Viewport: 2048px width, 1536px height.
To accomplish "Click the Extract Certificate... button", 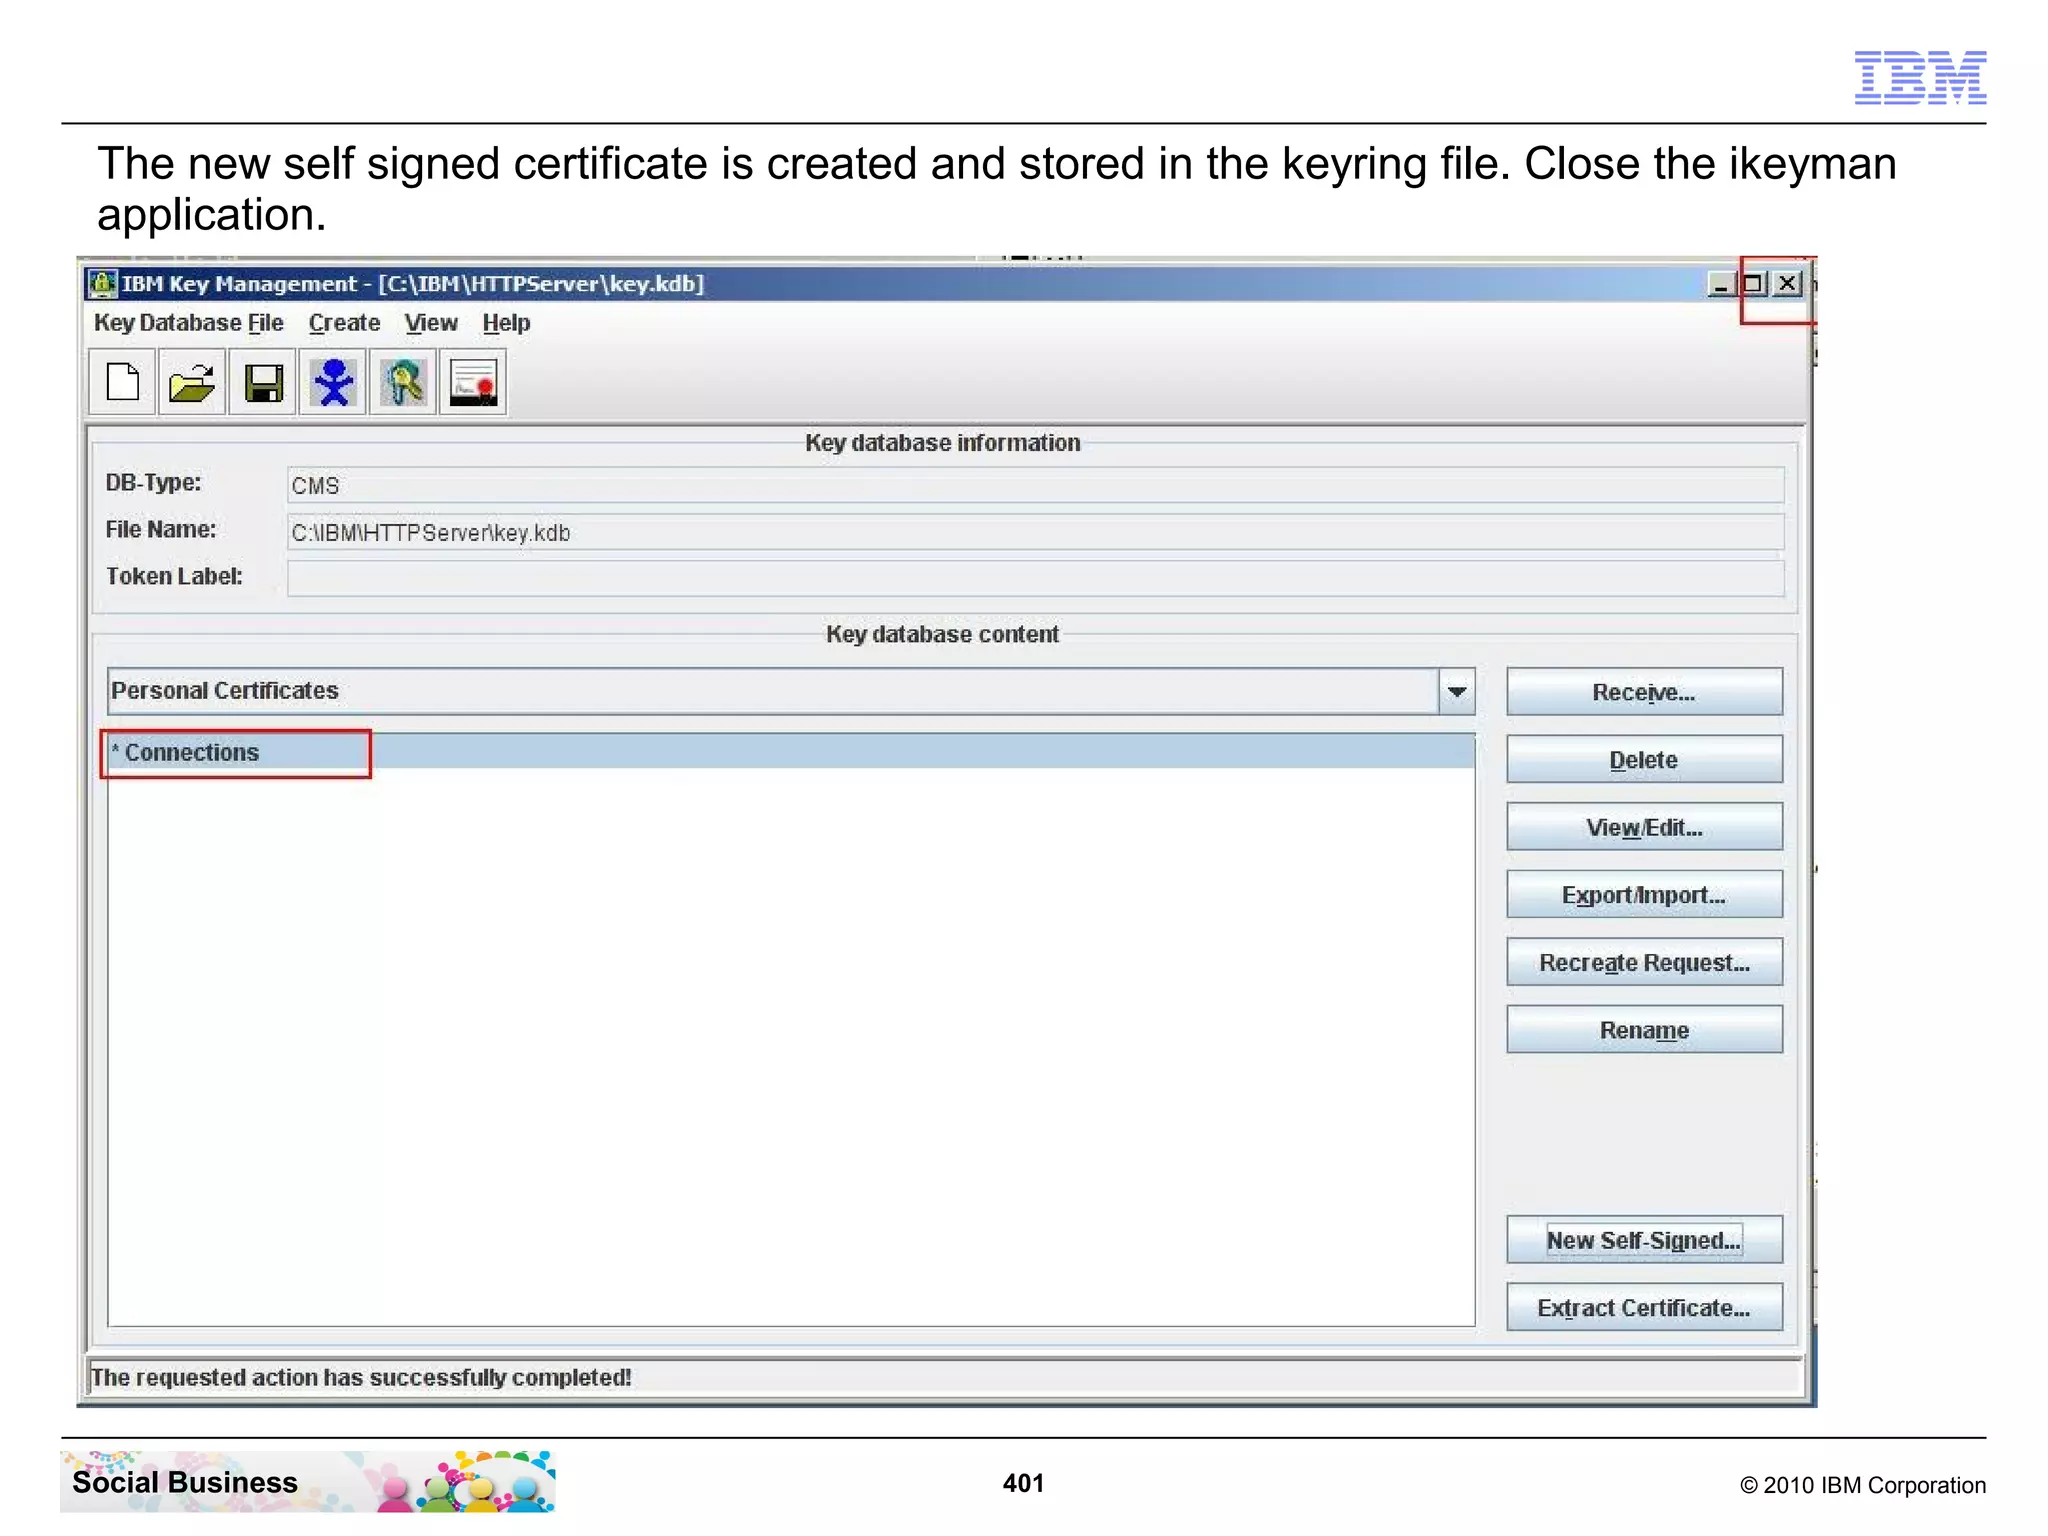I will (1644, 1308).
